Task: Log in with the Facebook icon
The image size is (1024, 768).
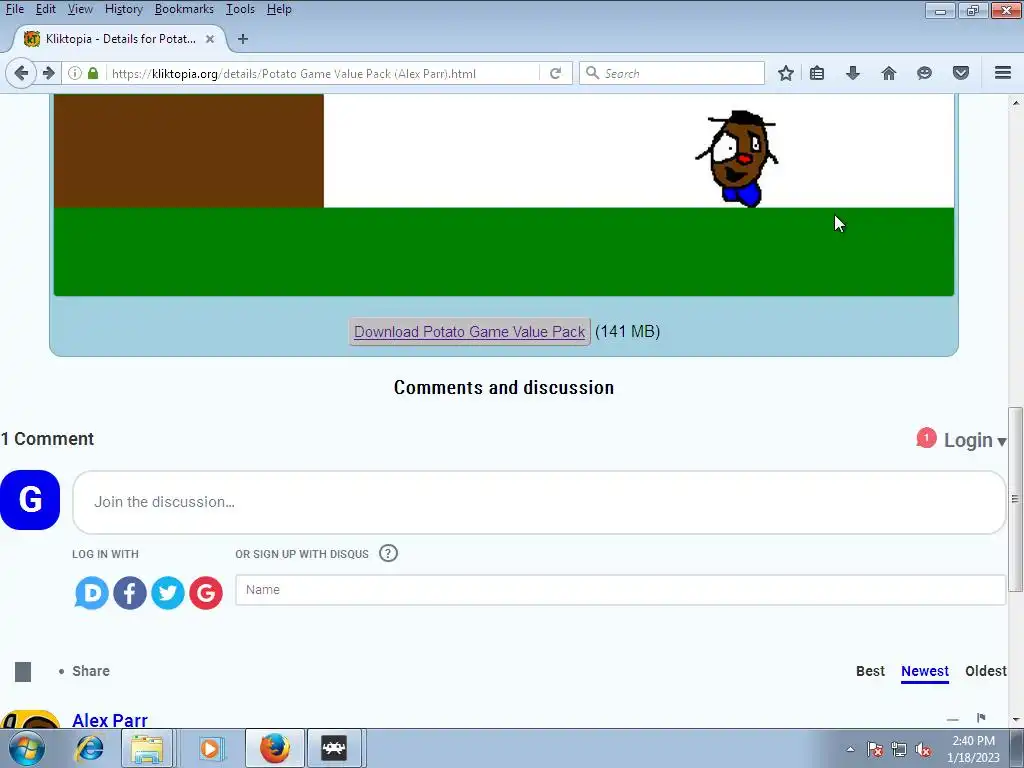Action: tap(130, 593)
